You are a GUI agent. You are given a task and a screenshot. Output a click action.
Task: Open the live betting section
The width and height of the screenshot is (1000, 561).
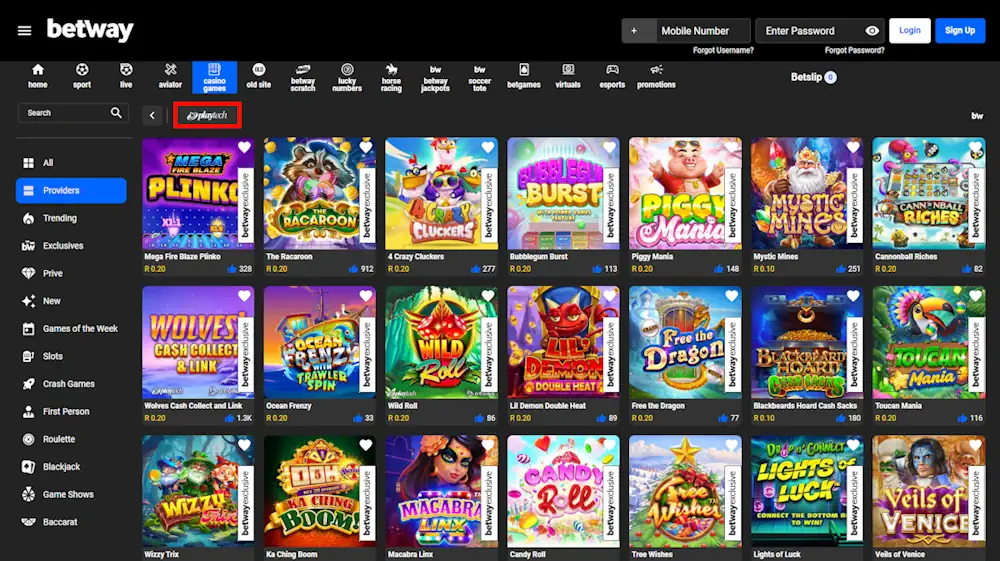pyautogui.click(x=126, y=76)
